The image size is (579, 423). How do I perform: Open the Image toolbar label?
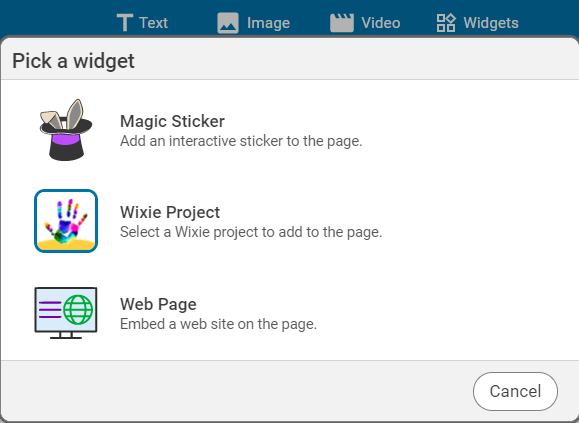pyautogui.click(x=268, y=23)
